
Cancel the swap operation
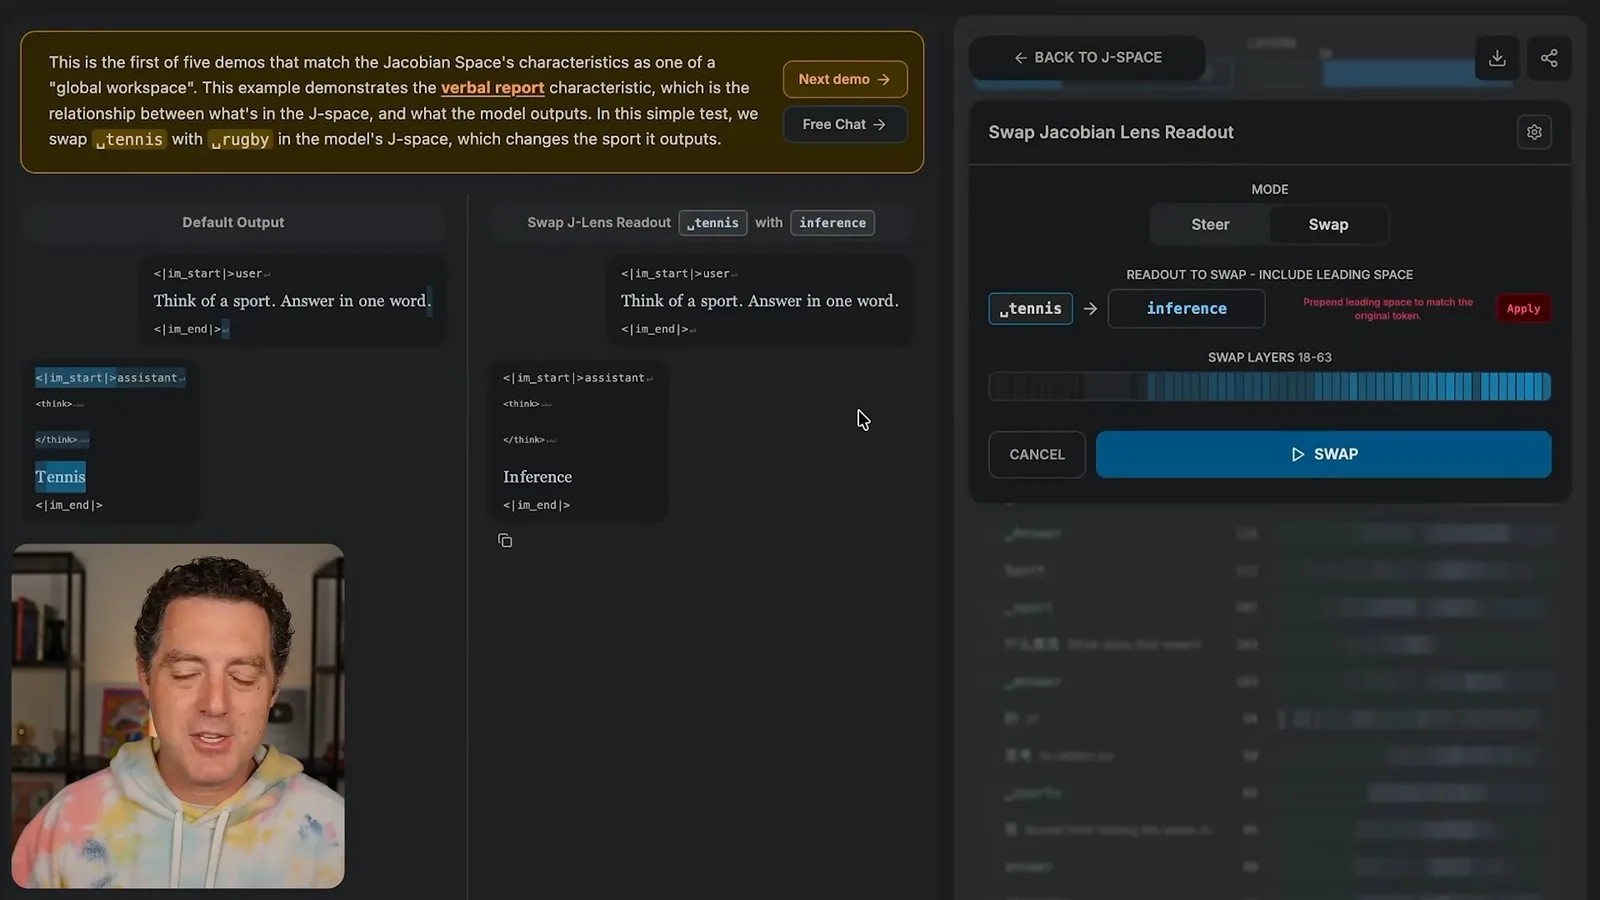coord(1037,455)
